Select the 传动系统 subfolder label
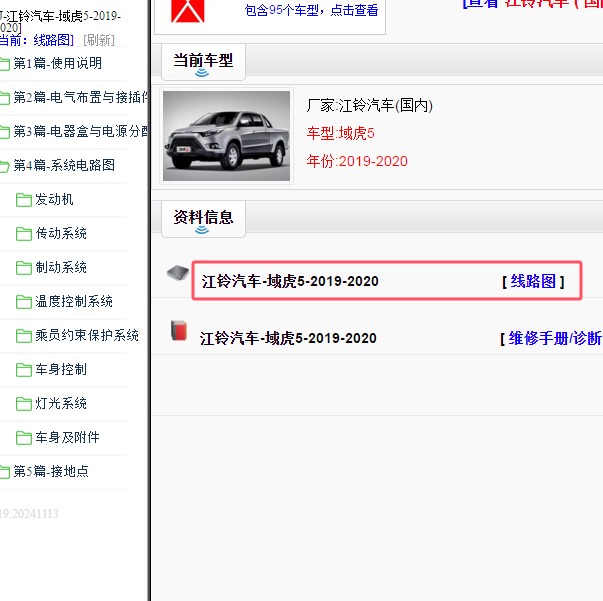Viewport: 603px width, 601px height. pyautogui.click(x=61, y=233)
